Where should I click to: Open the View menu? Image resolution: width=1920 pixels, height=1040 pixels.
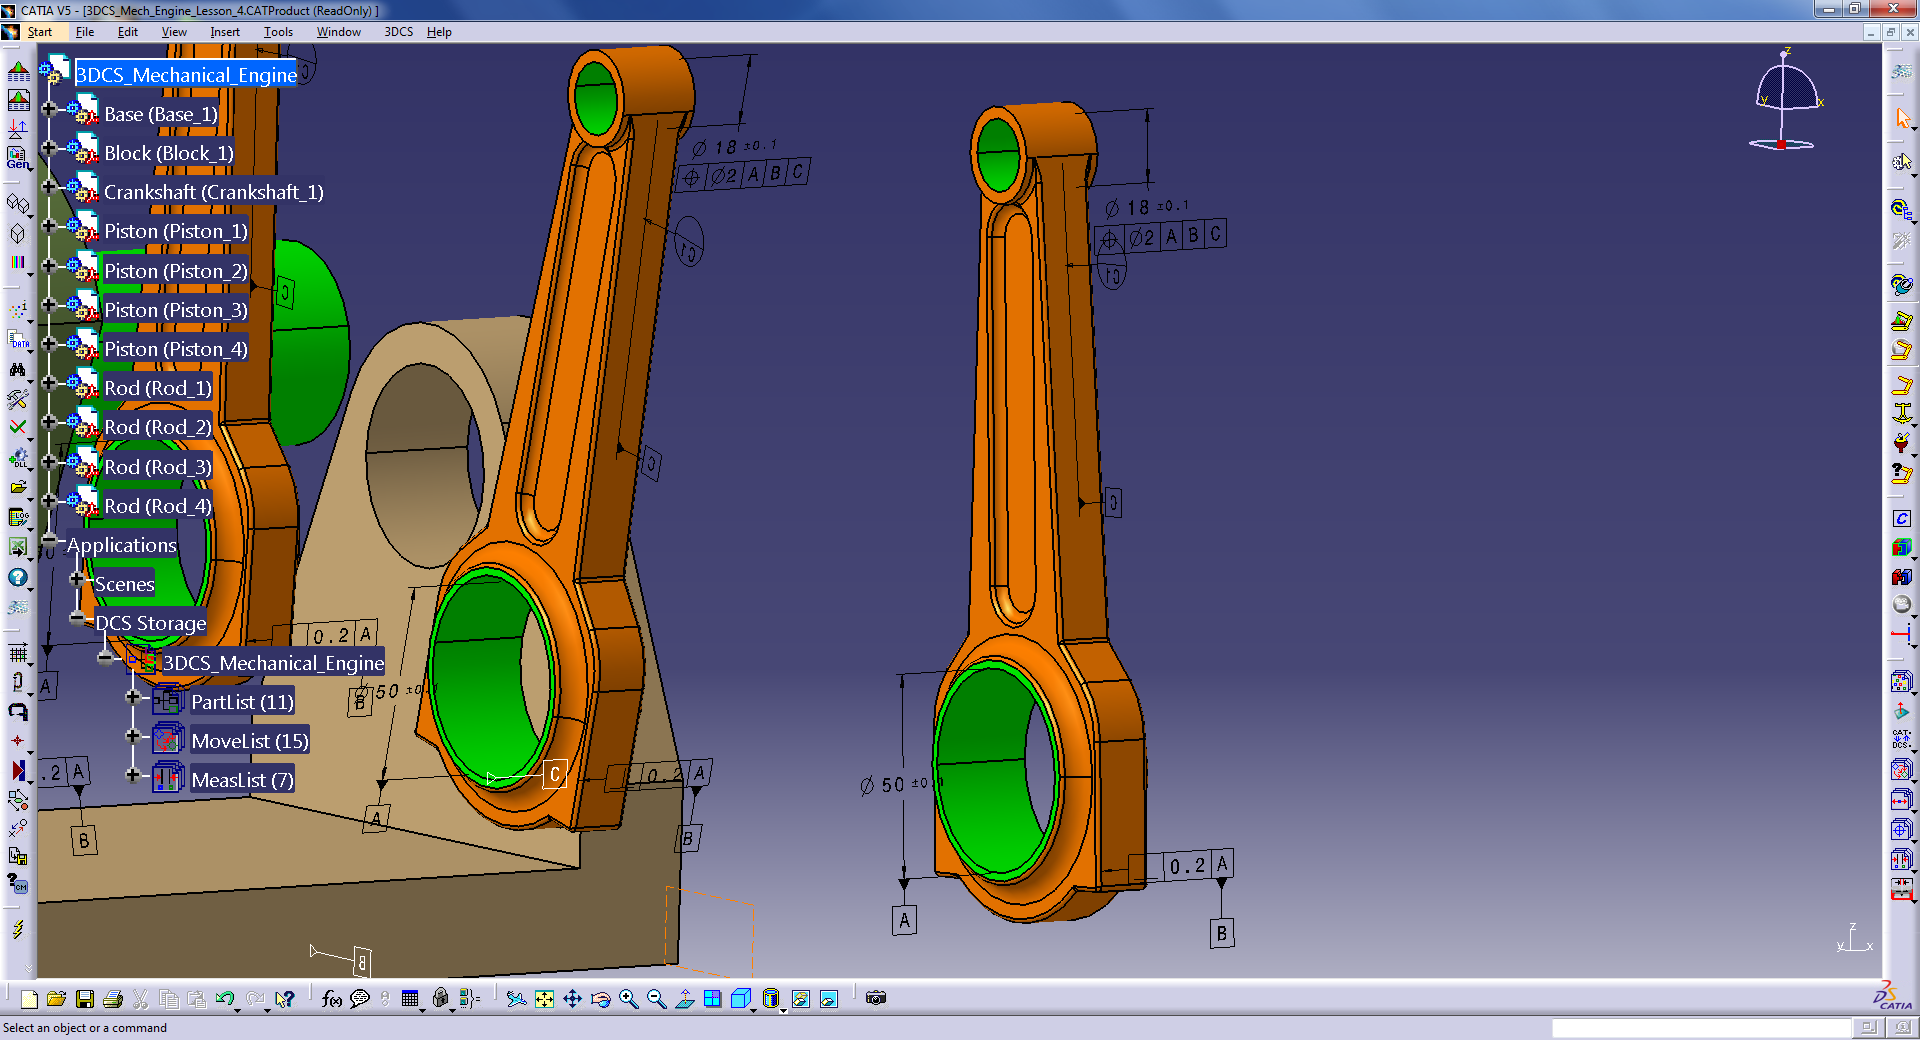174,32
